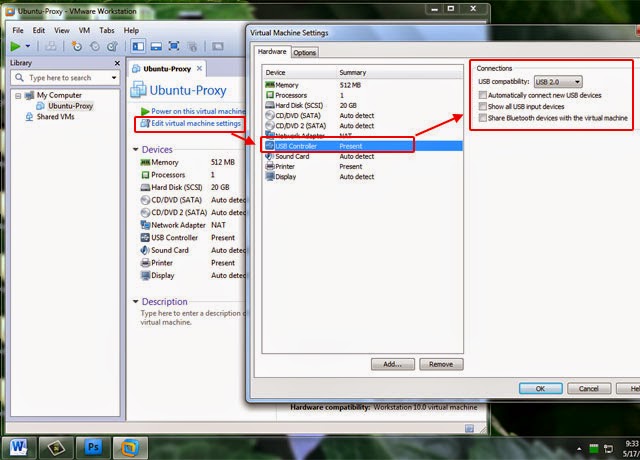Click the Unity mode toolbar icon
Viewport: 640px width, 460px height.
(x=192, y=47)
